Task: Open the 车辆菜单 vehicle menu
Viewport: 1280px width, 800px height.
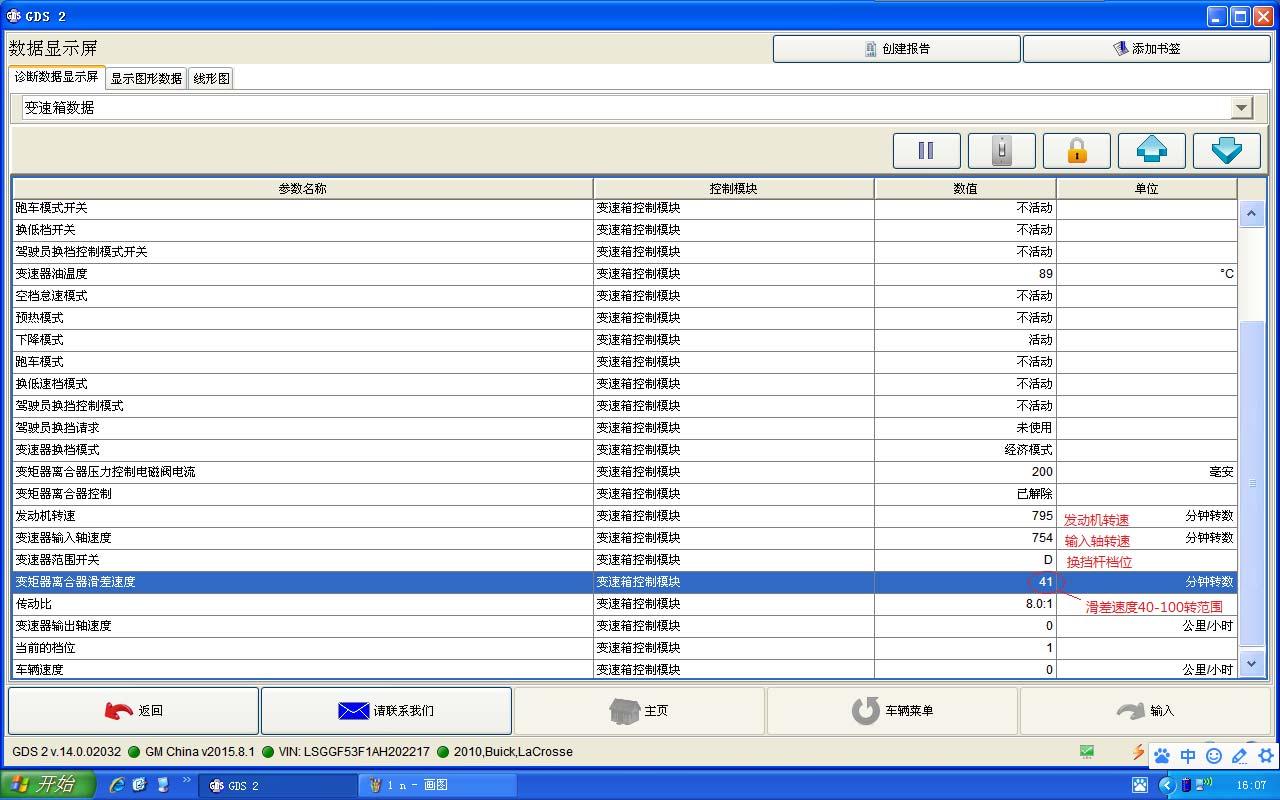Action: (x=892, y=711)
